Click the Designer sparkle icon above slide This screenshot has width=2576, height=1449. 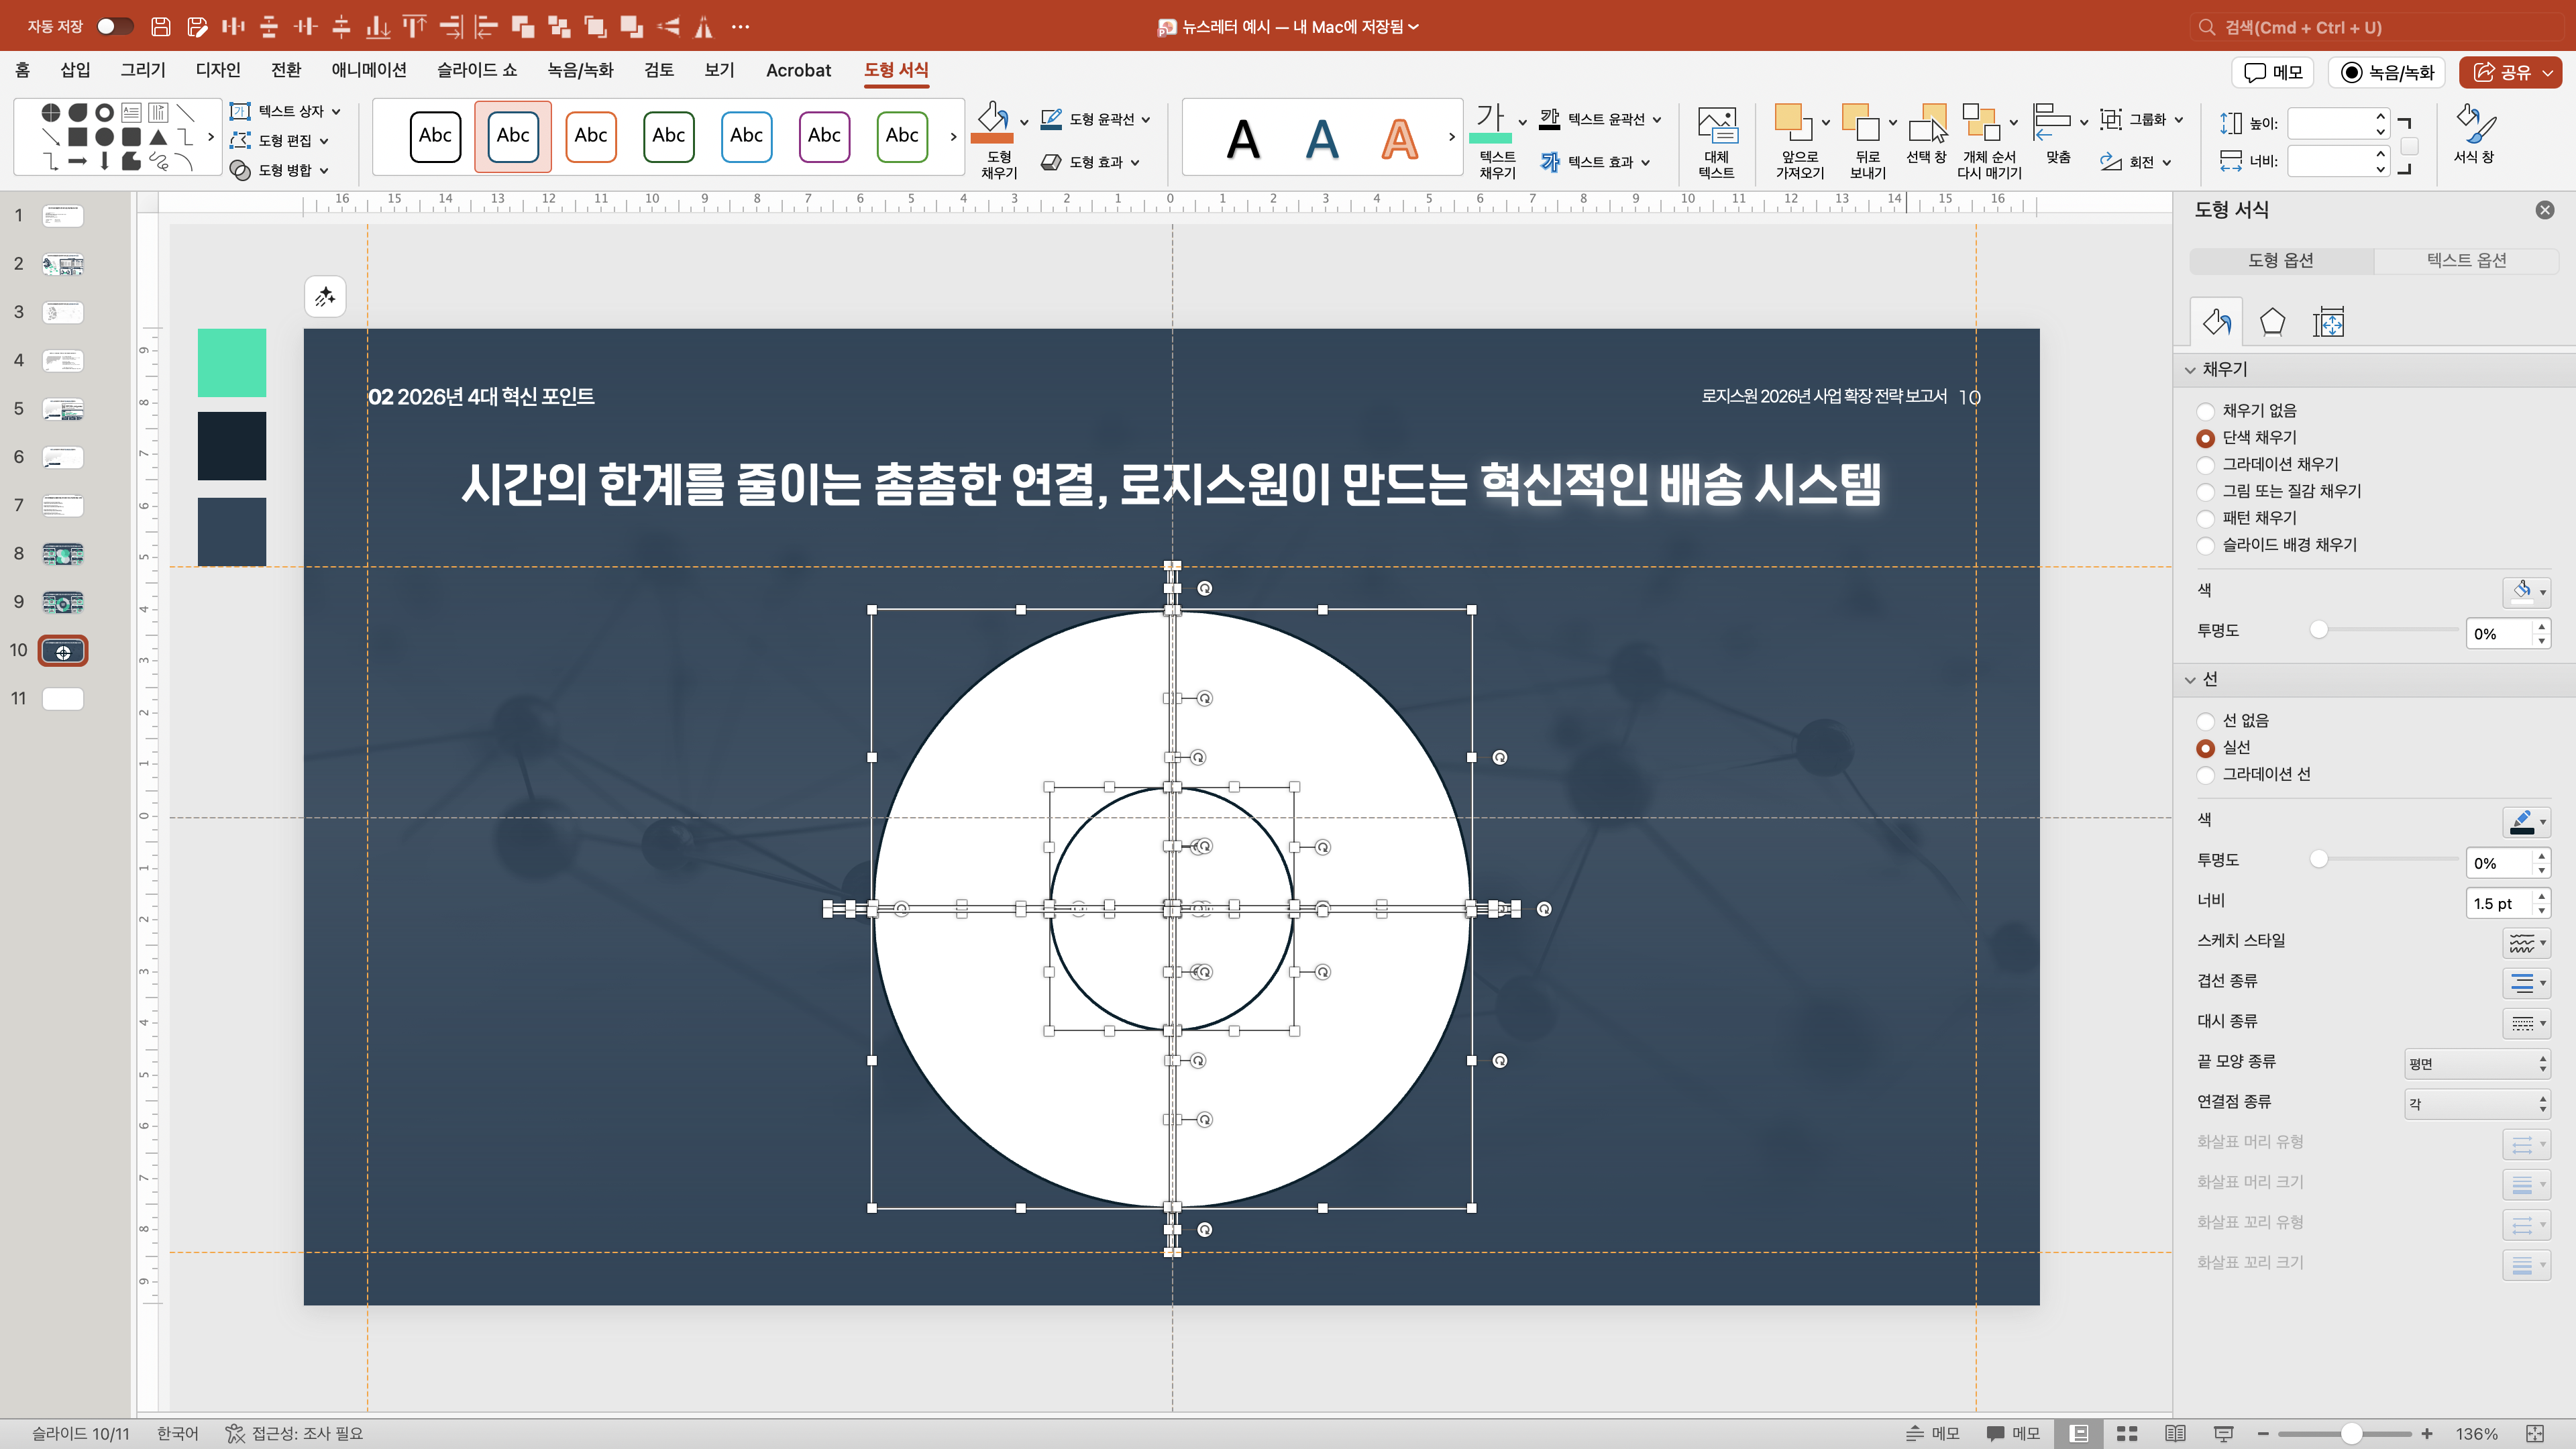point(325,297)
